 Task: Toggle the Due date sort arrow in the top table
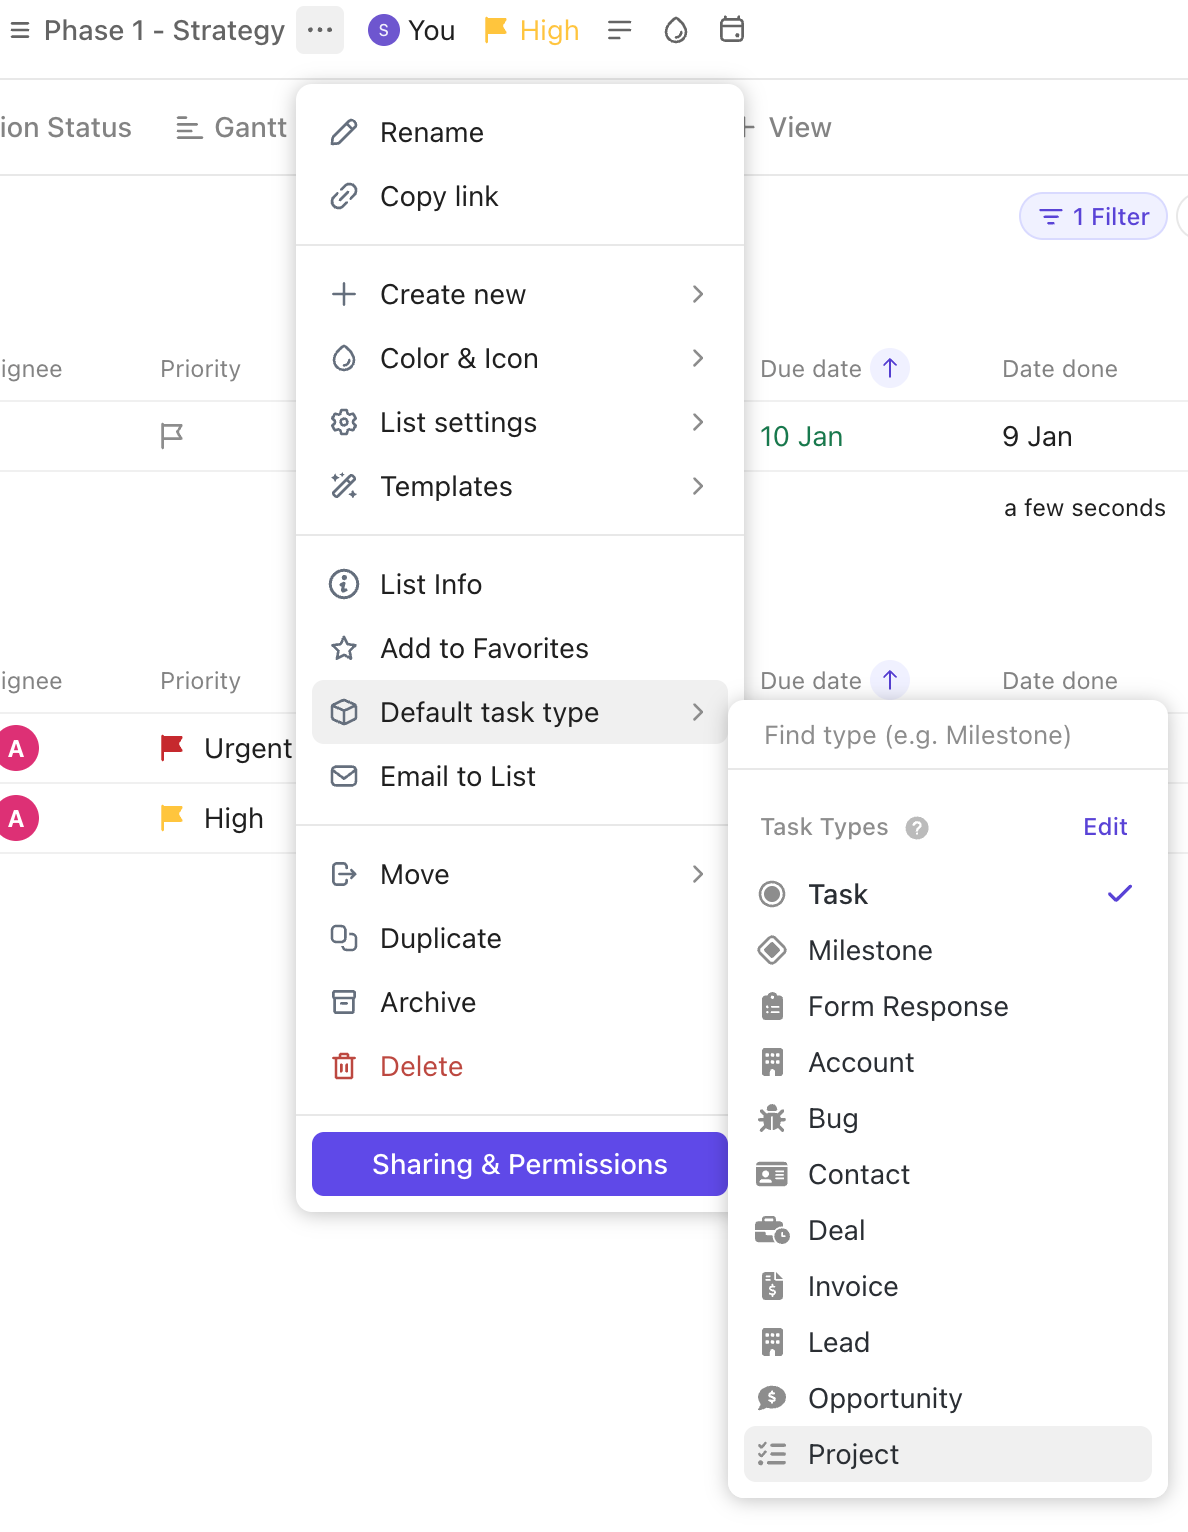point(890,369)
